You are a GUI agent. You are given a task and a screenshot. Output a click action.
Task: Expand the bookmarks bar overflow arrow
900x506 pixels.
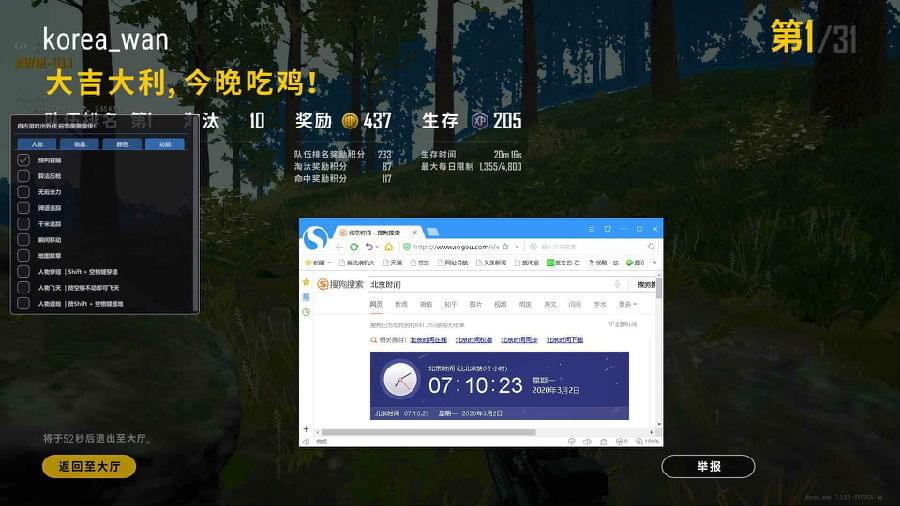click(x=654, y=263)
